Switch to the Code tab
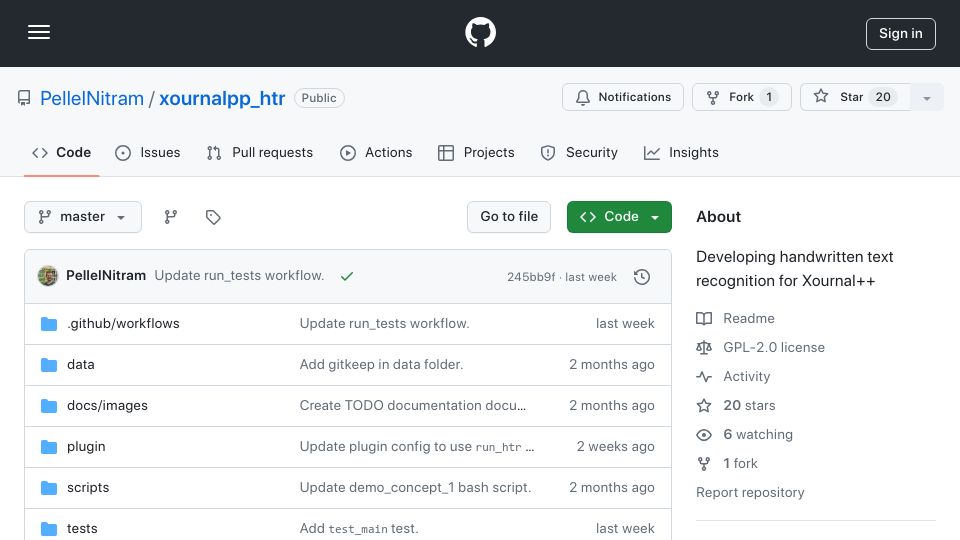The image size is (960, 540). [61, 152]
